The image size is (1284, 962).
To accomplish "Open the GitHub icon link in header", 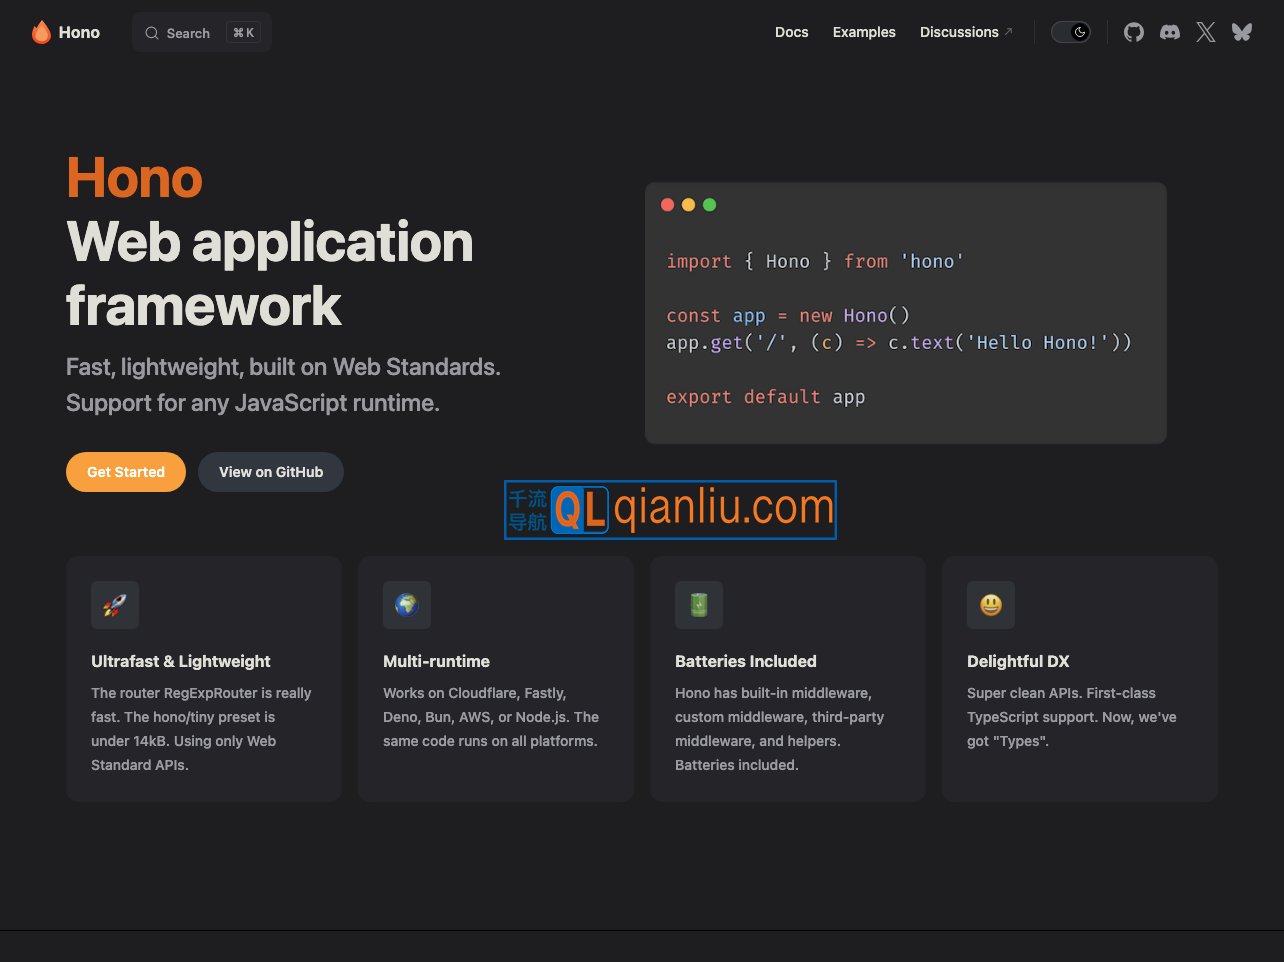I will 1133,32.
